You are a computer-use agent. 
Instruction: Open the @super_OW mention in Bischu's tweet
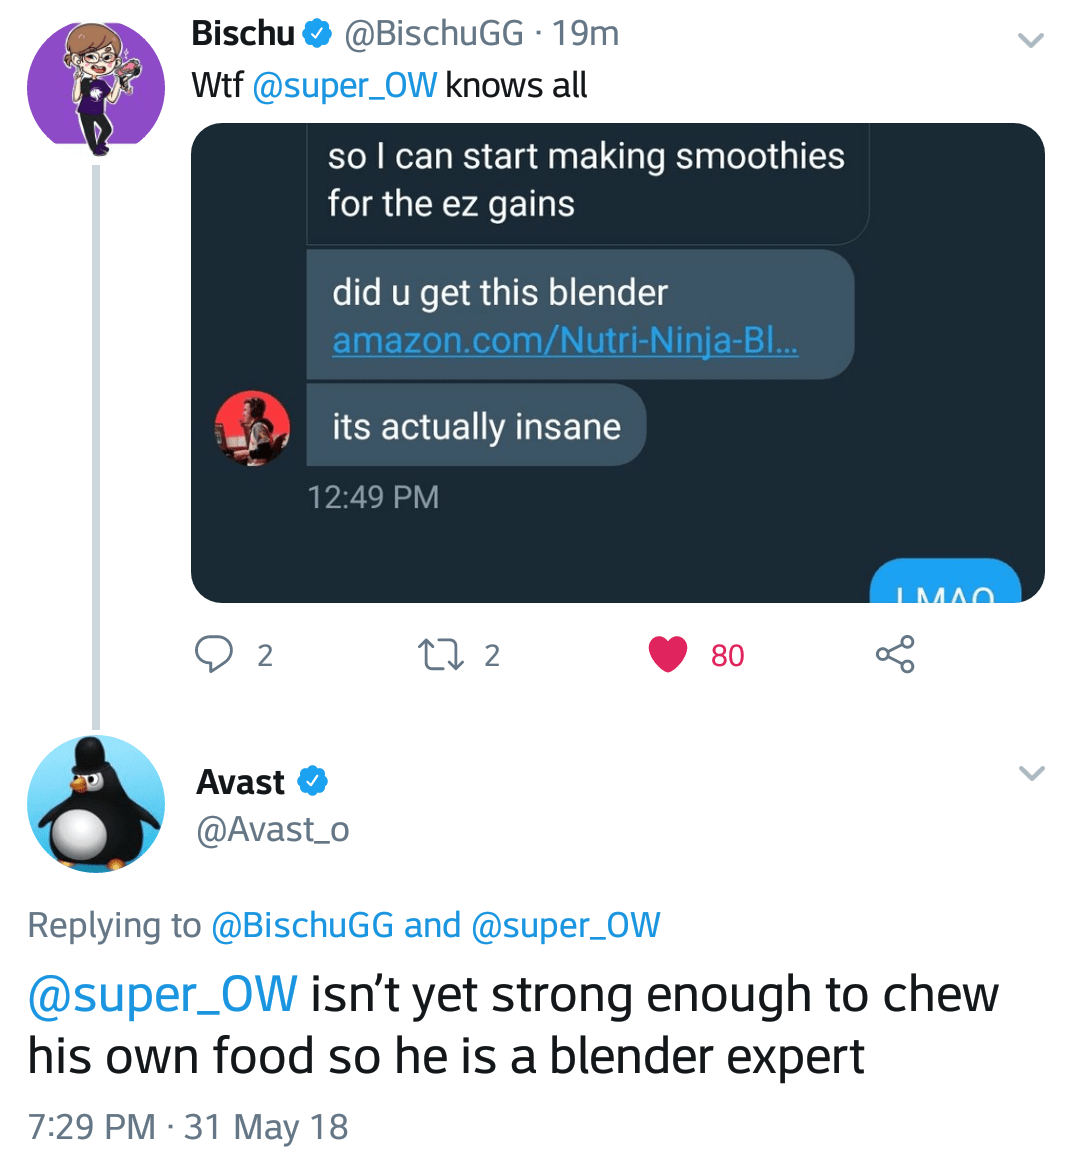345,86
